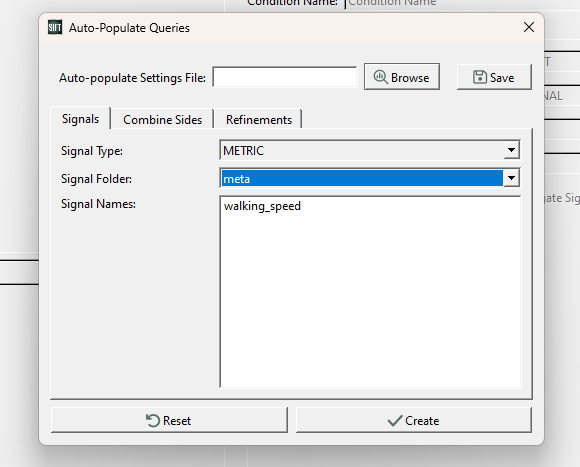Click the SIFT logo in the title bar
This screenshot has width=580, height=467.
point(55,27)
